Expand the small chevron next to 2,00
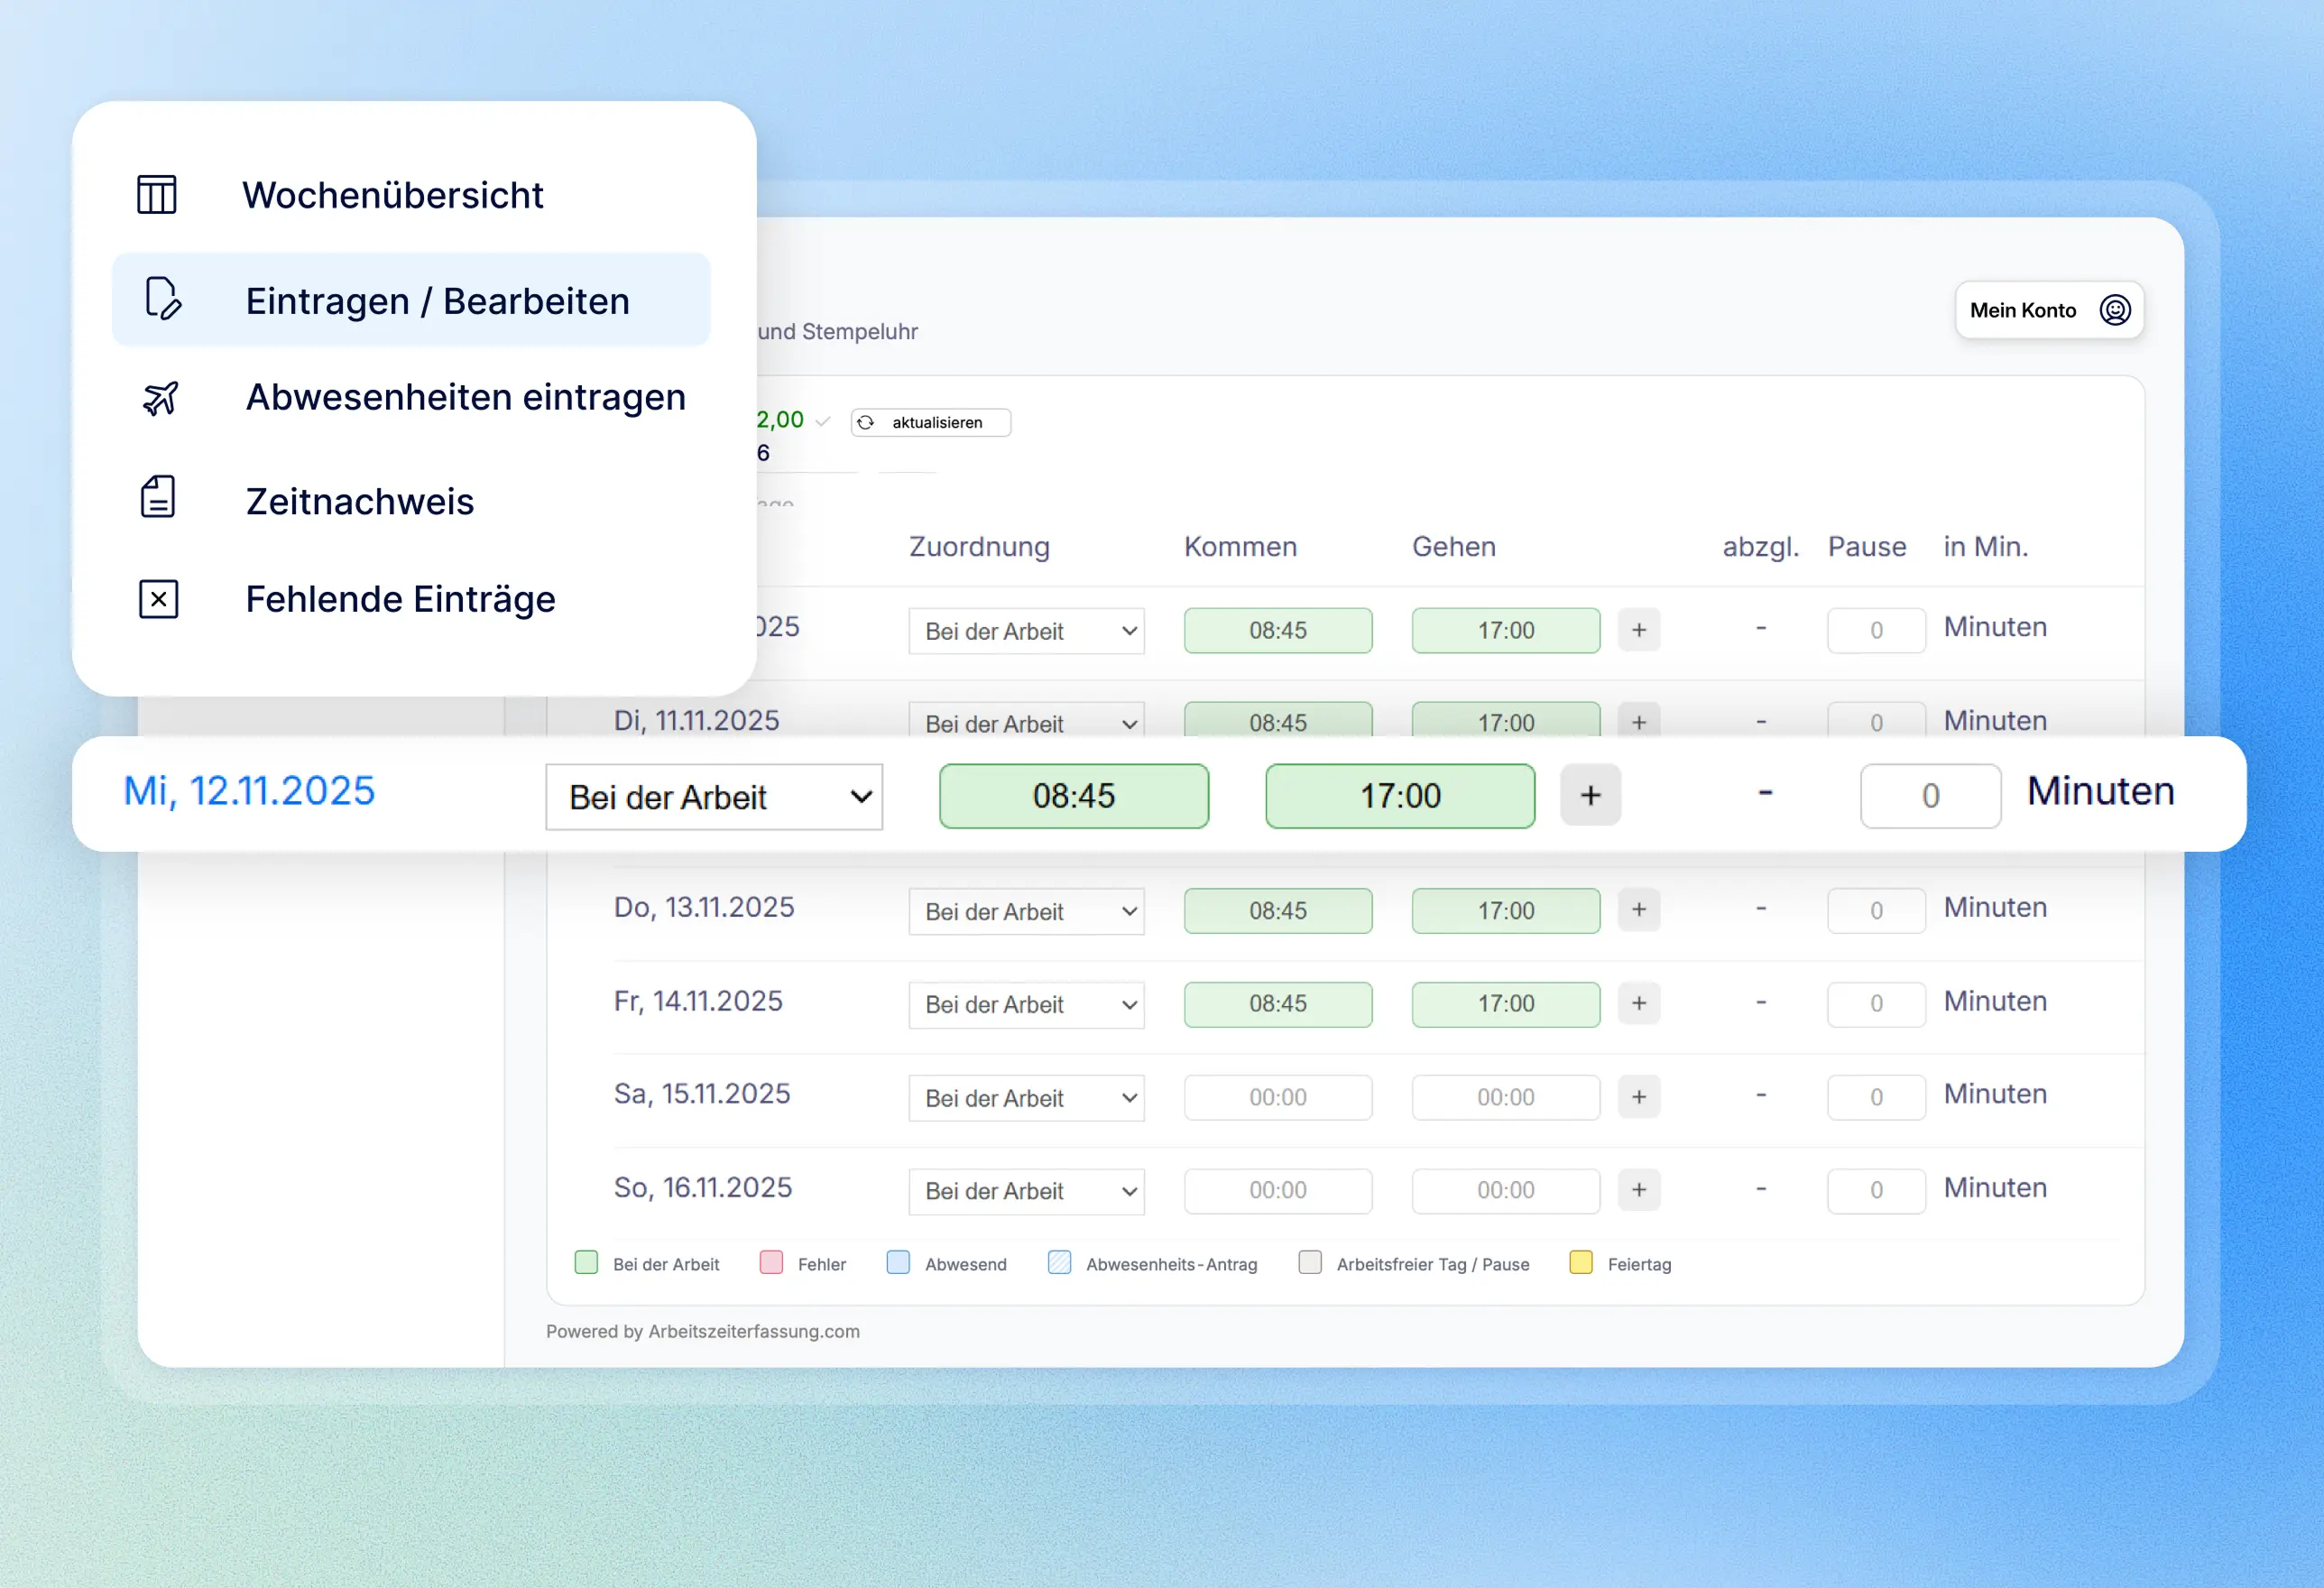The height and width of the screenshot is (1588, 2324). (x=823, y=422)
